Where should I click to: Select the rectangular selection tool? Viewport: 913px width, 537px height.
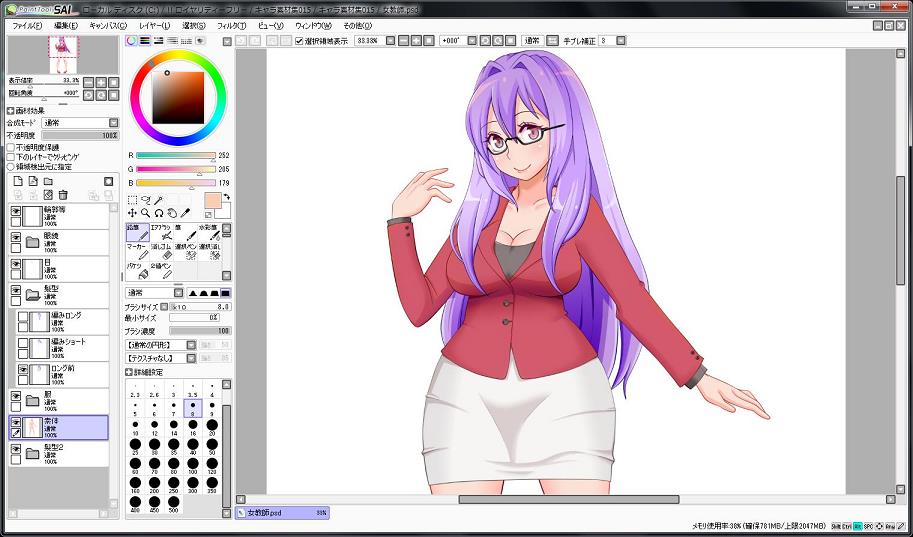pyautogui.click(x=132, y=200)
